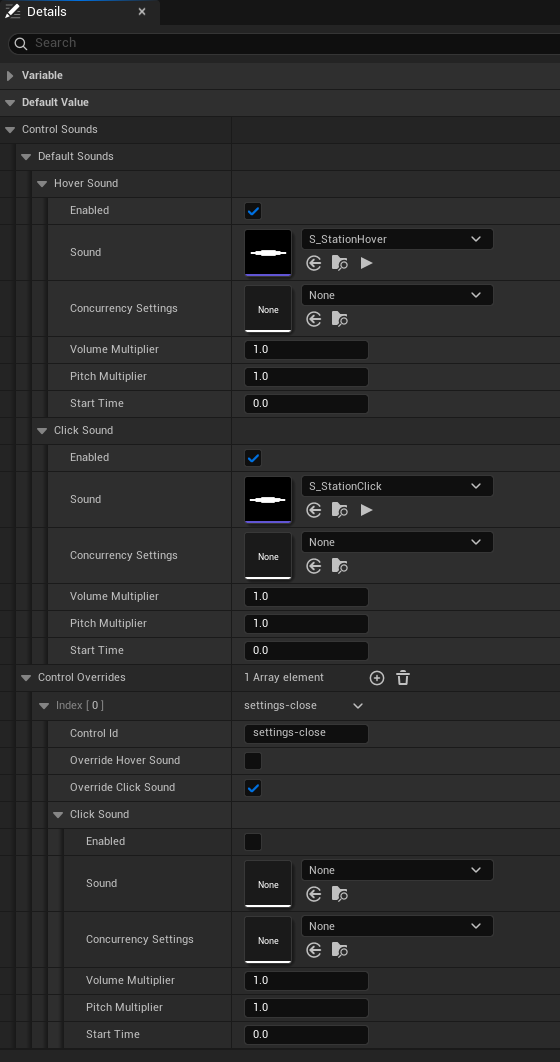Click the 'Override Hover Sound' label

click(125, 761)
